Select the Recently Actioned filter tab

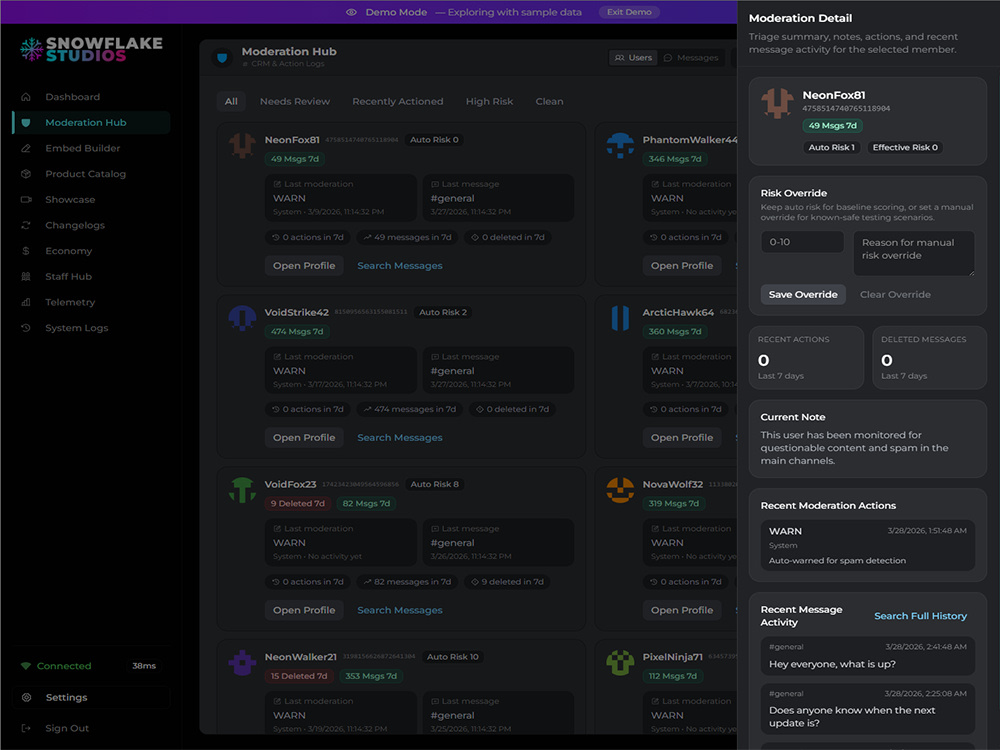click(x=397, y=101)
